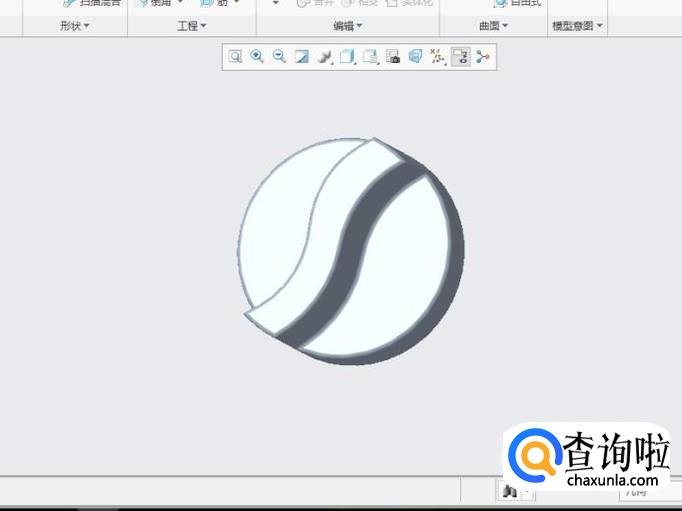Open the Display Style cube icon
This screenshot has height=511, width=682.
pyautogui.click(x=347, y=57)
